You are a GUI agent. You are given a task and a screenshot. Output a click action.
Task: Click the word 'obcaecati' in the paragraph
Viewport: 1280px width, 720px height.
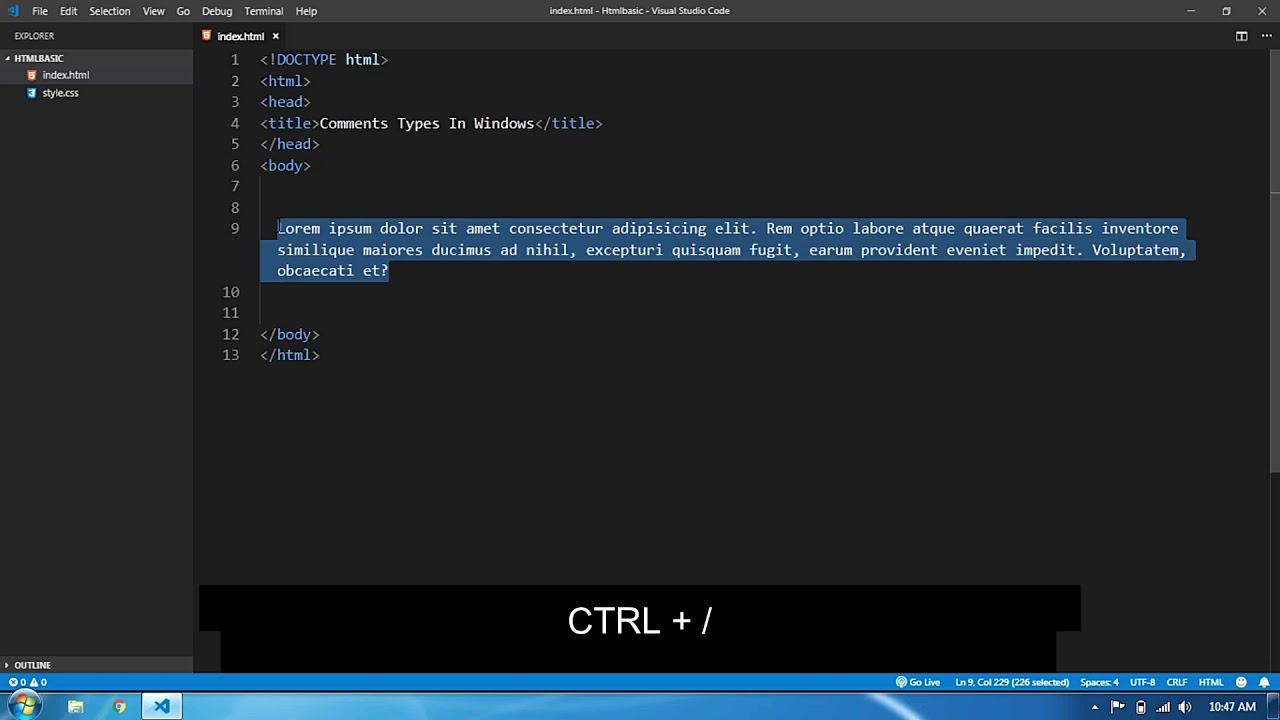tap(316, 271)
